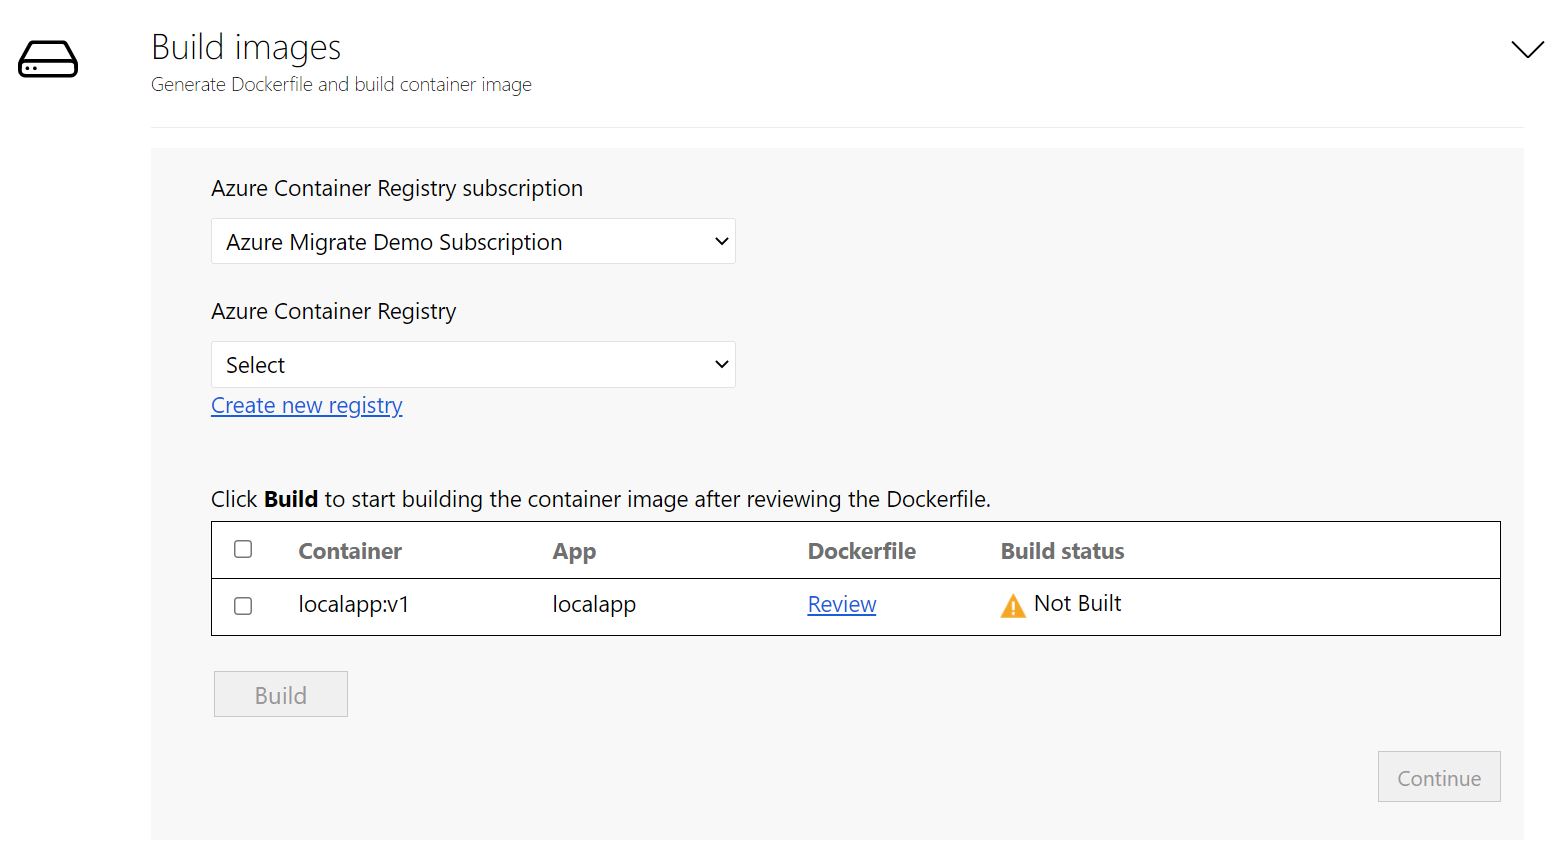
Task: Click the Create new registry link
Action: [x=306, y=406]
